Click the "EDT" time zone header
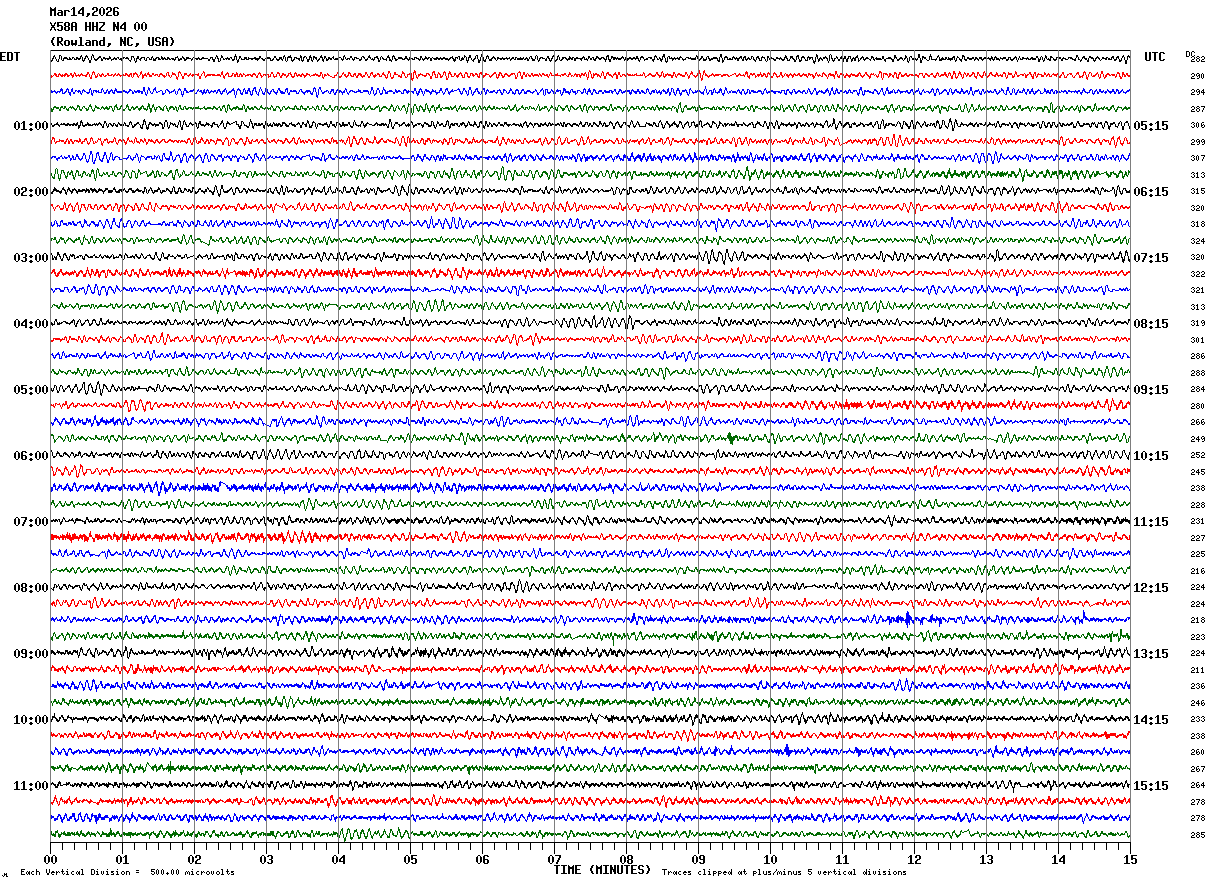 tap(10, 57)
